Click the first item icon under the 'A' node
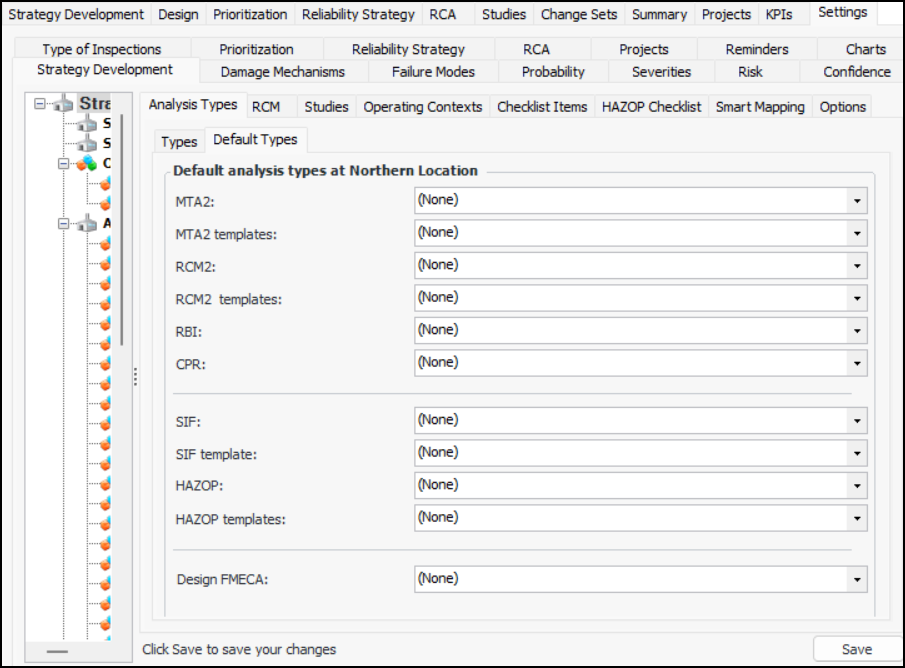This screenshot has width=905, height=668. point(105,243)
